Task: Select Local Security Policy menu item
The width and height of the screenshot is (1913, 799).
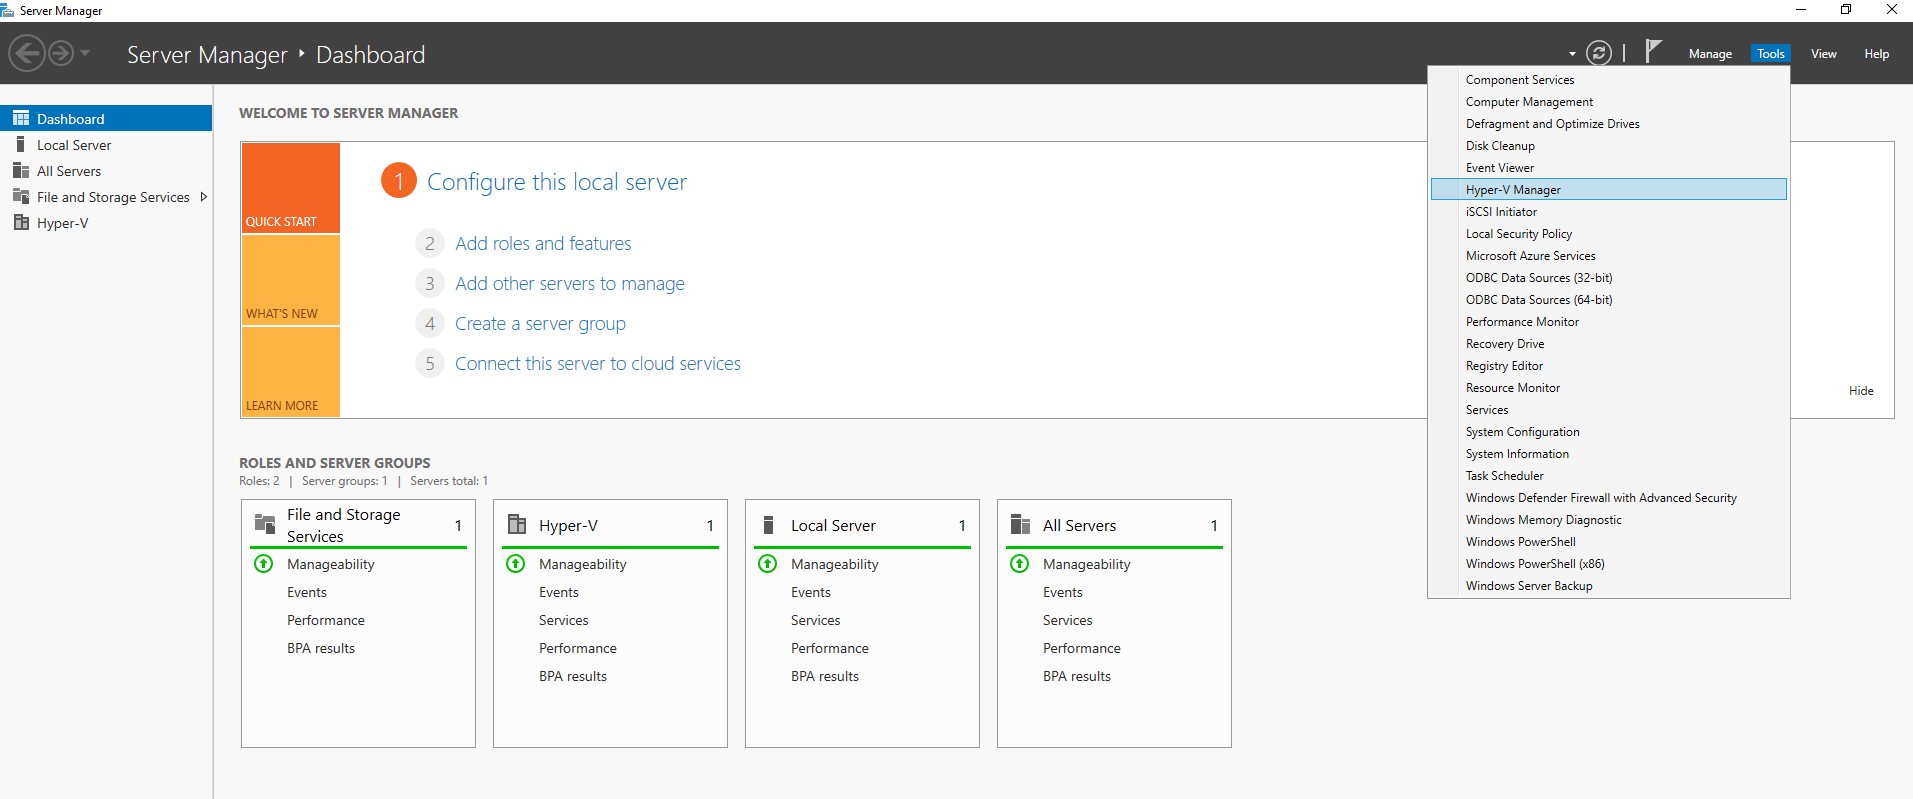Action: pos(1609,234)
